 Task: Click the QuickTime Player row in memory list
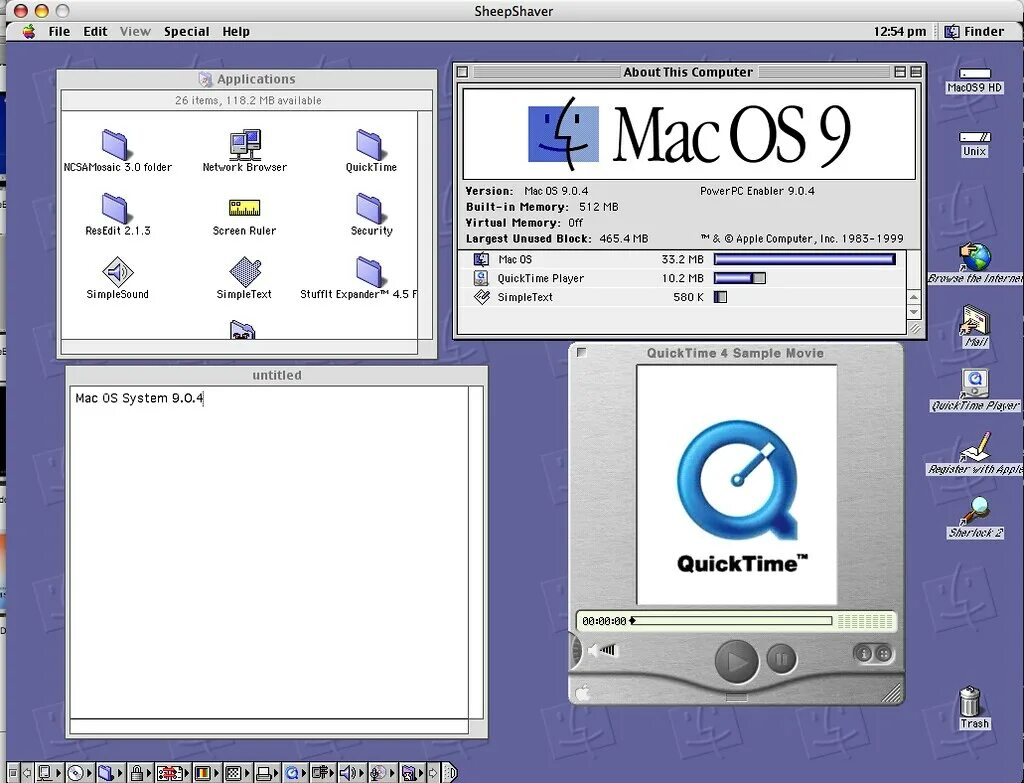coord(682,278)
